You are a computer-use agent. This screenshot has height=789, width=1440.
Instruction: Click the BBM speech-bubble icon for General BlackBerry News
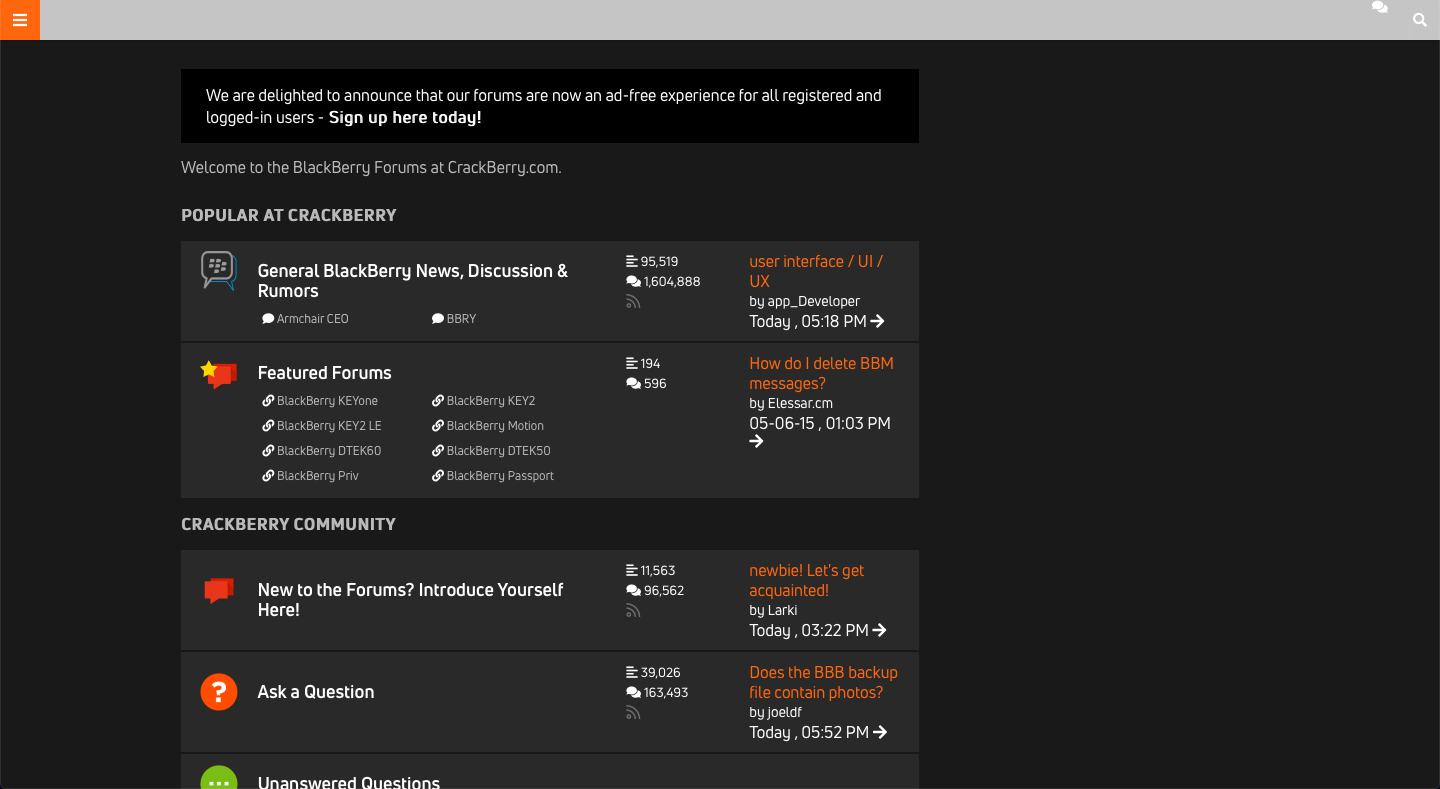218,271
